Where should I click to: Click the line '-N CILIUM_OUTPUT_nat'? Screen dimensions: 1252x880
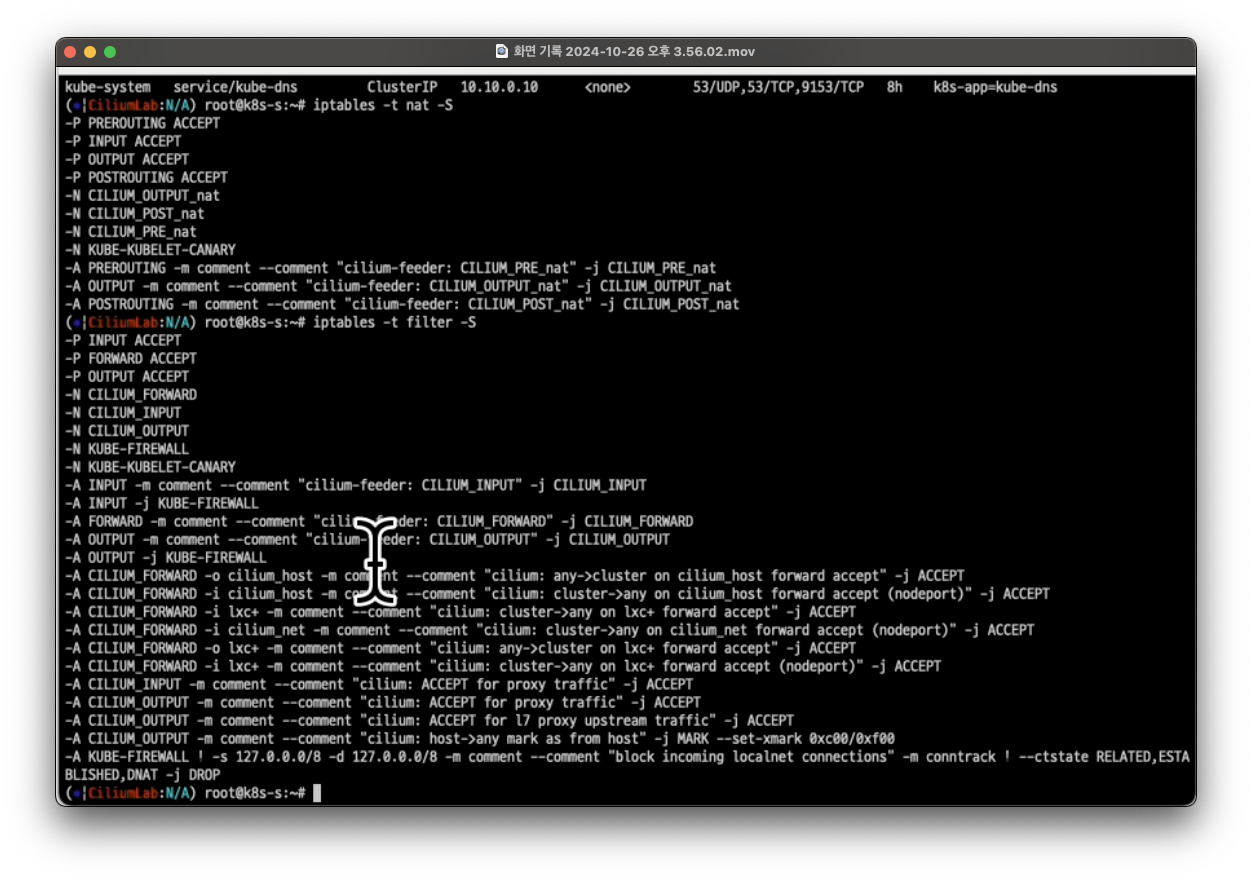[x=142, y=195]
